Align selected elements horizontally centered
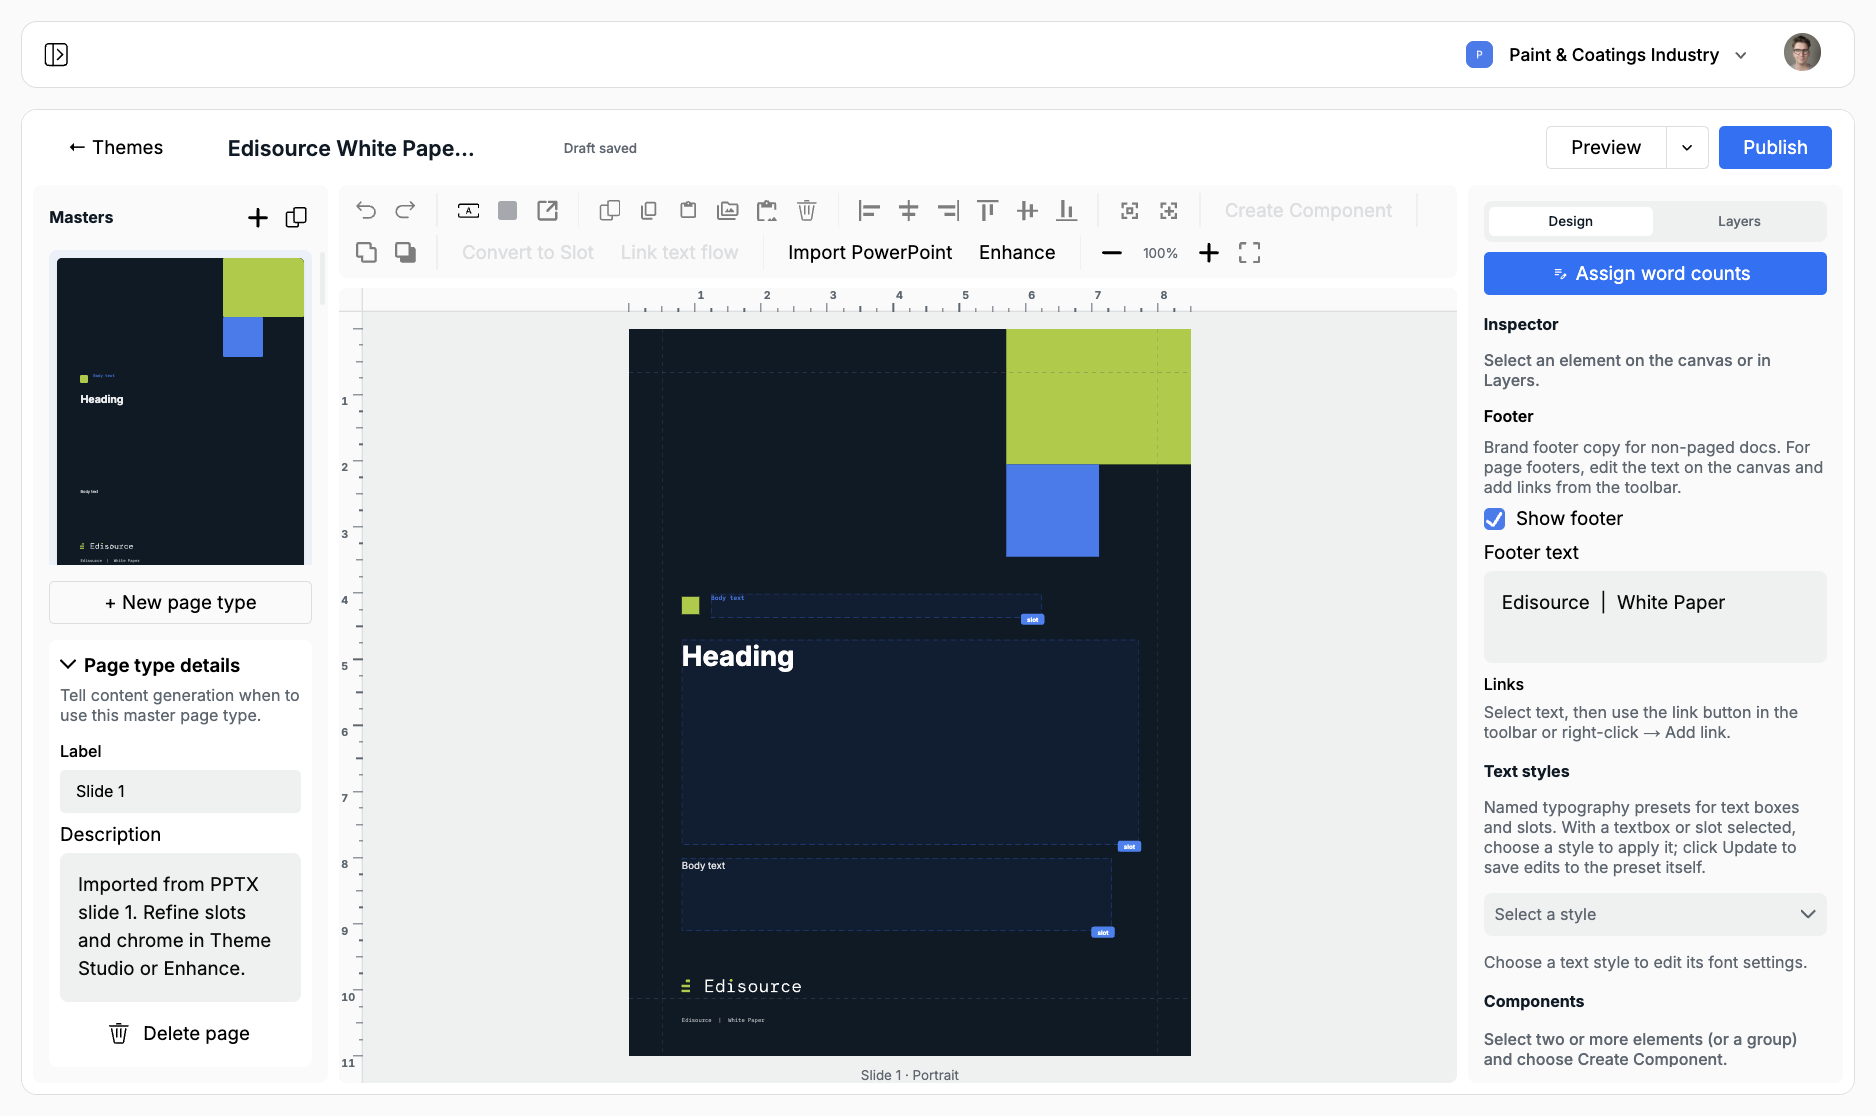The width and height of the screenshot is (1876, 1116). (x=908, y=210)
